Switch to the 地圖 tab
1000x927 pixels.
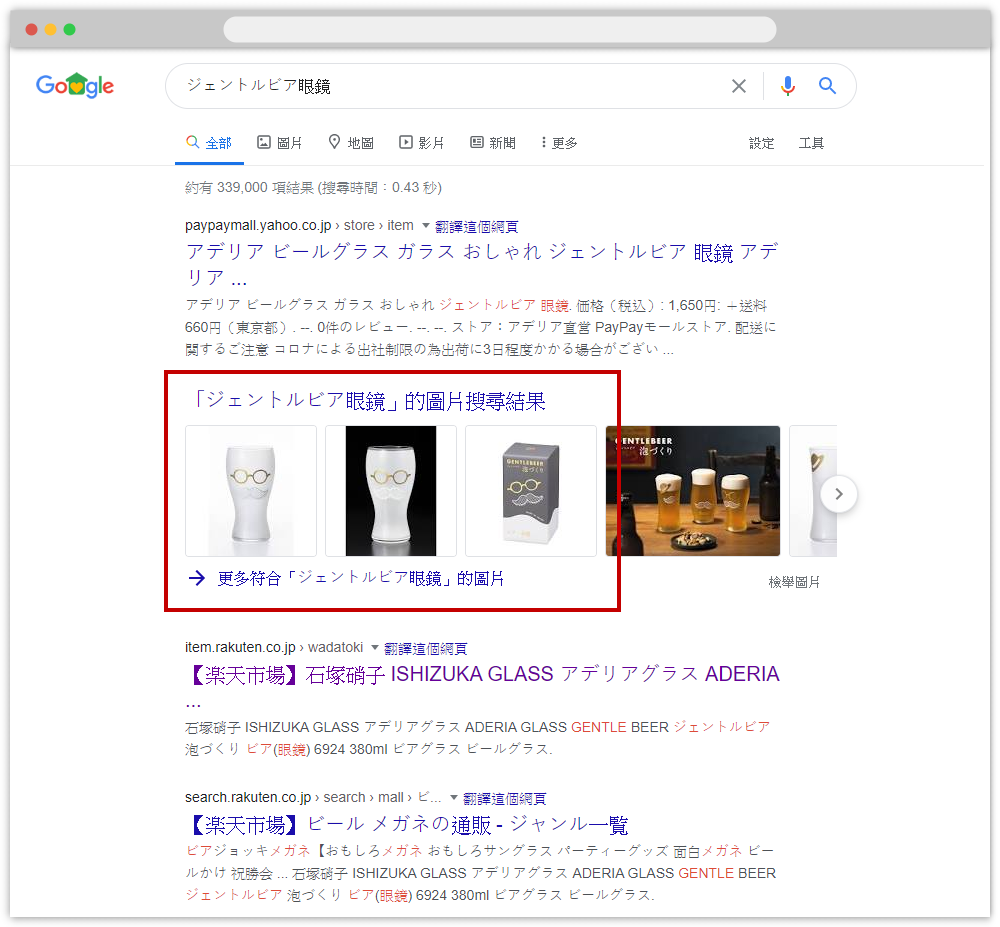pos(351,143)
